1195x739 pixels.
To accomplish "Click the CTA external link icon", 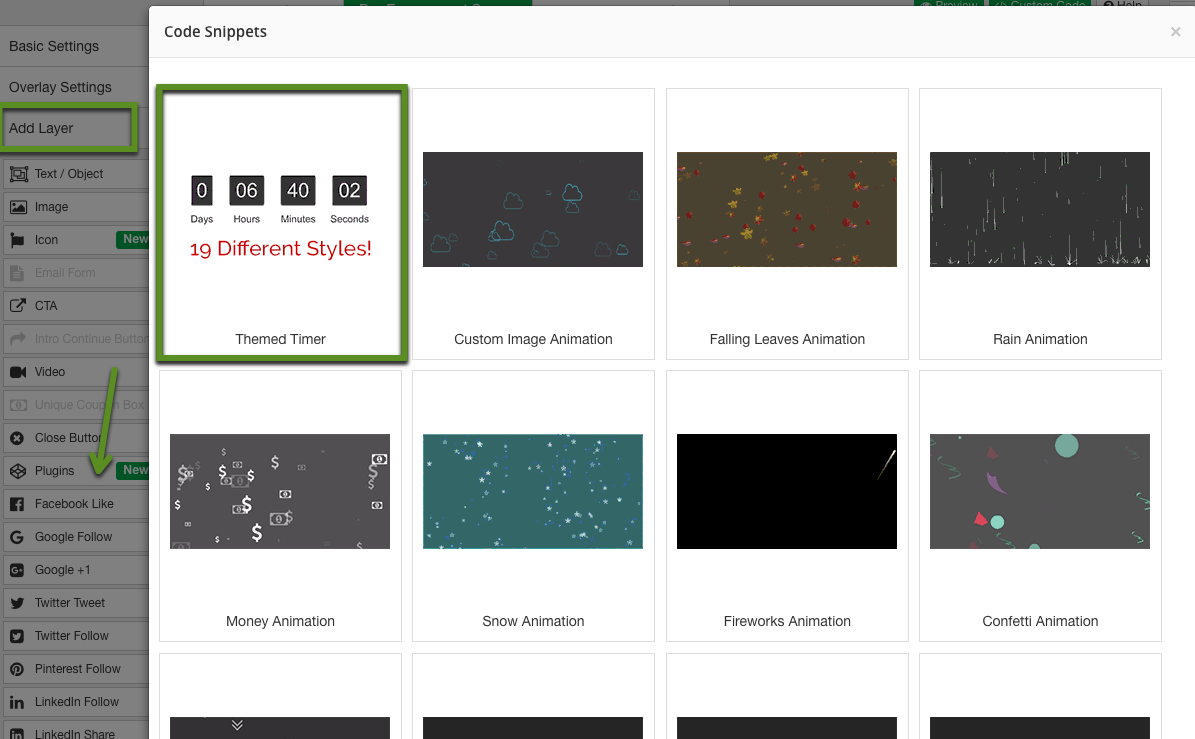I will pyautogui.click(x=18, y=306).
